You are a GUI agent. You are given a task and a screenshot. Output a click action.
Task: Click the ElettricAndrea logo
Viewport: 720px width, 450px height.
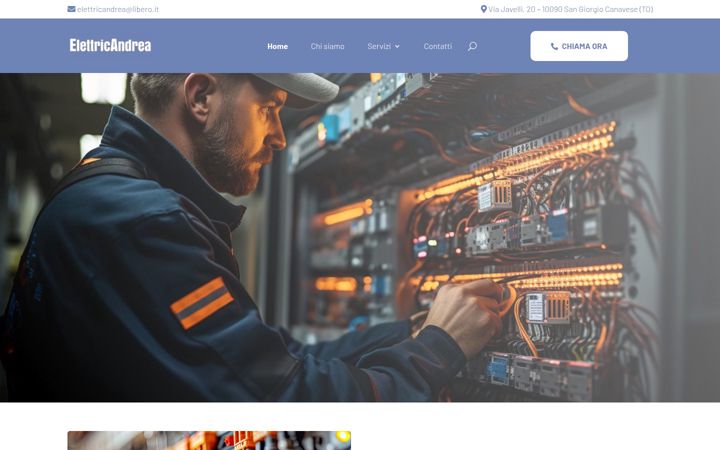(x=110, y=45)
